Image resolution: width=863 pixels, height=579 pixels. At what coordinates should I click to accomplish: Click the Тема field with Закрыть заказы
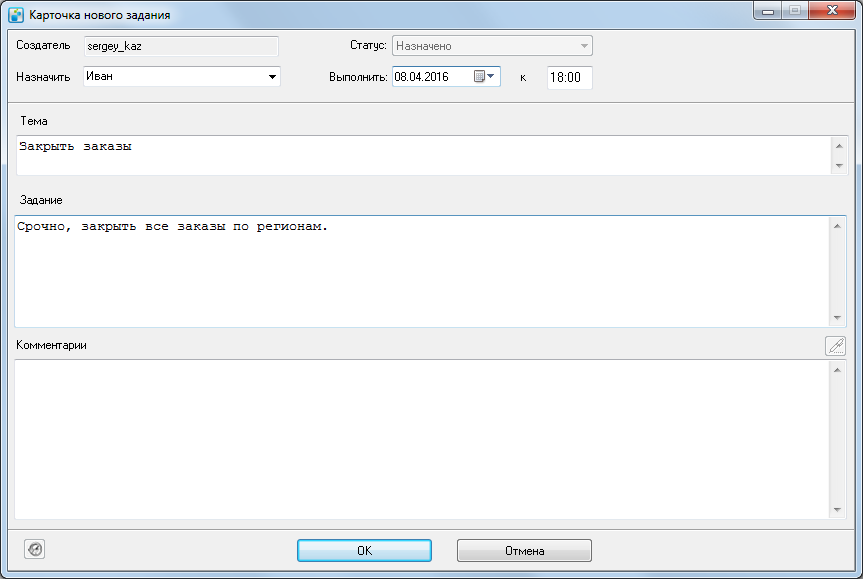[x=423, y=155]
